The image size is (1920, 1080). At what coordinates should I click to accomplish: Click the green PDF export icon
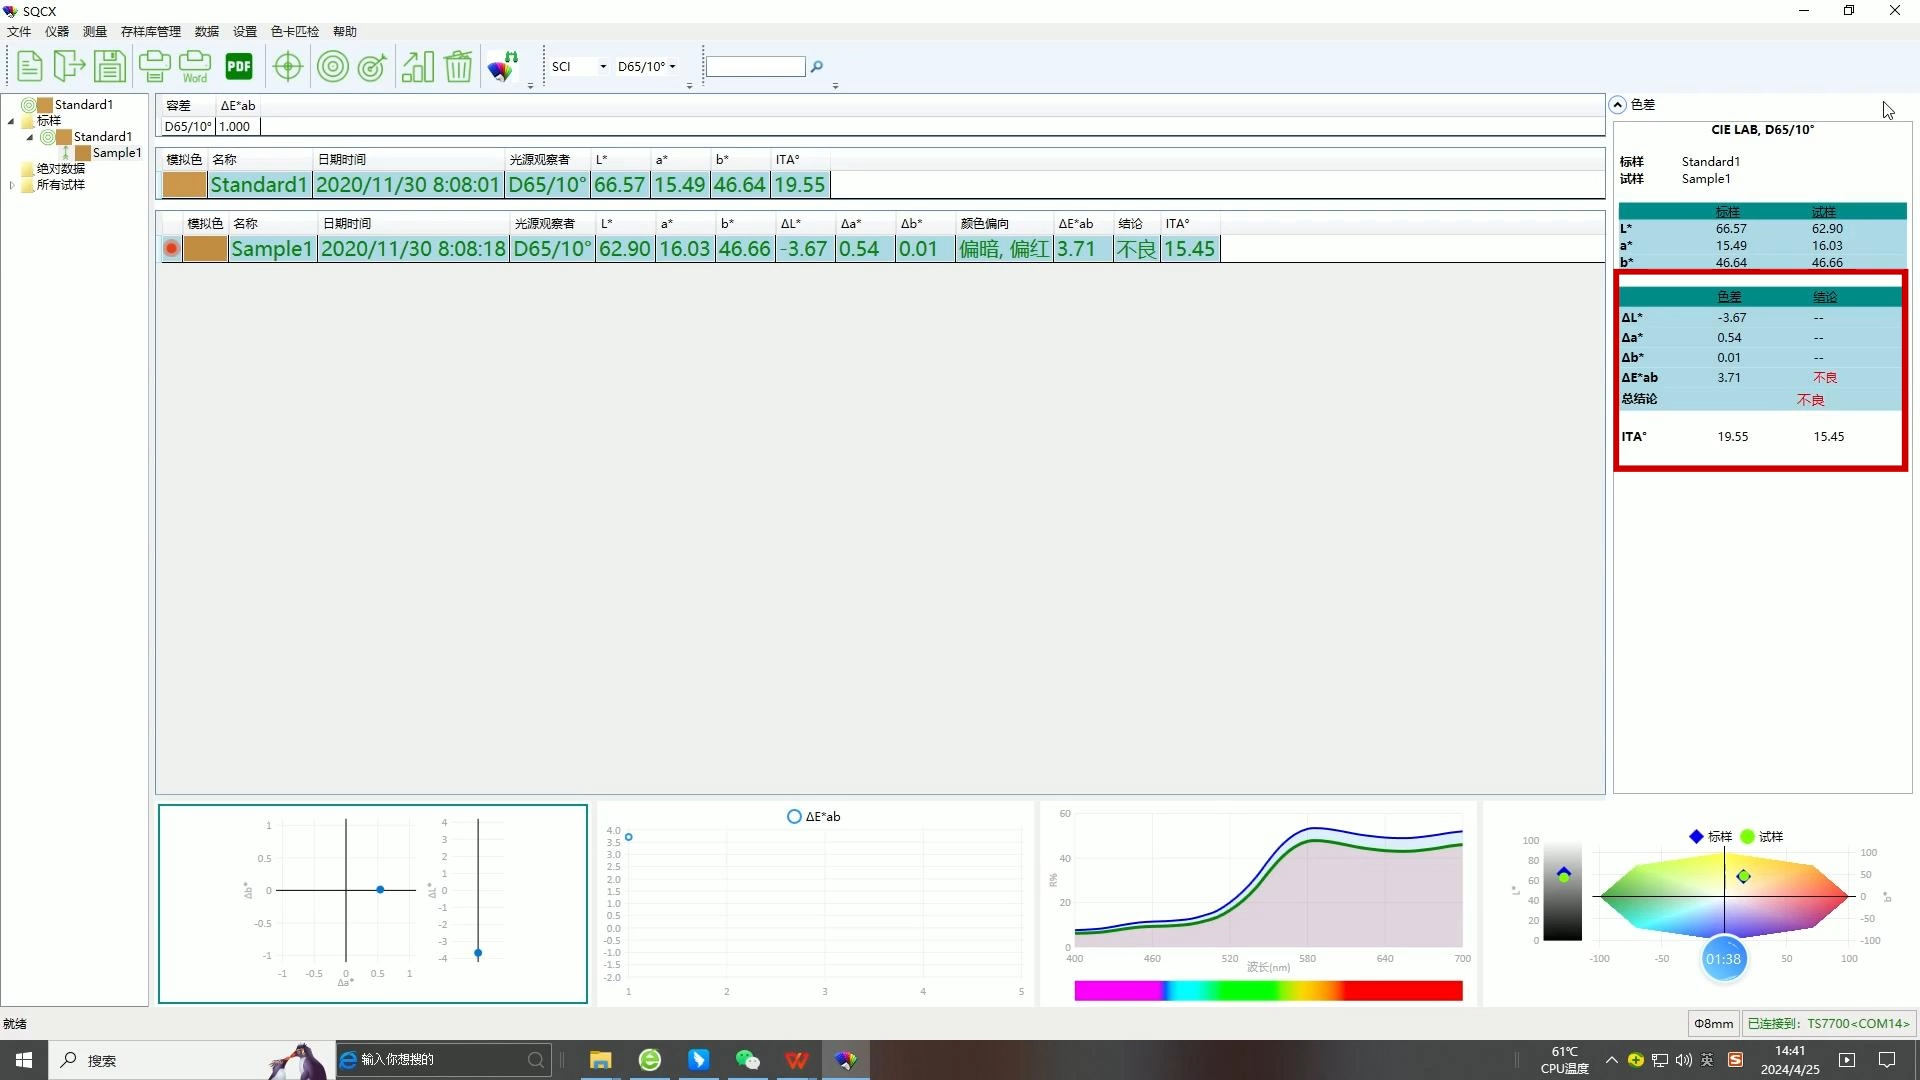(239, 67)
